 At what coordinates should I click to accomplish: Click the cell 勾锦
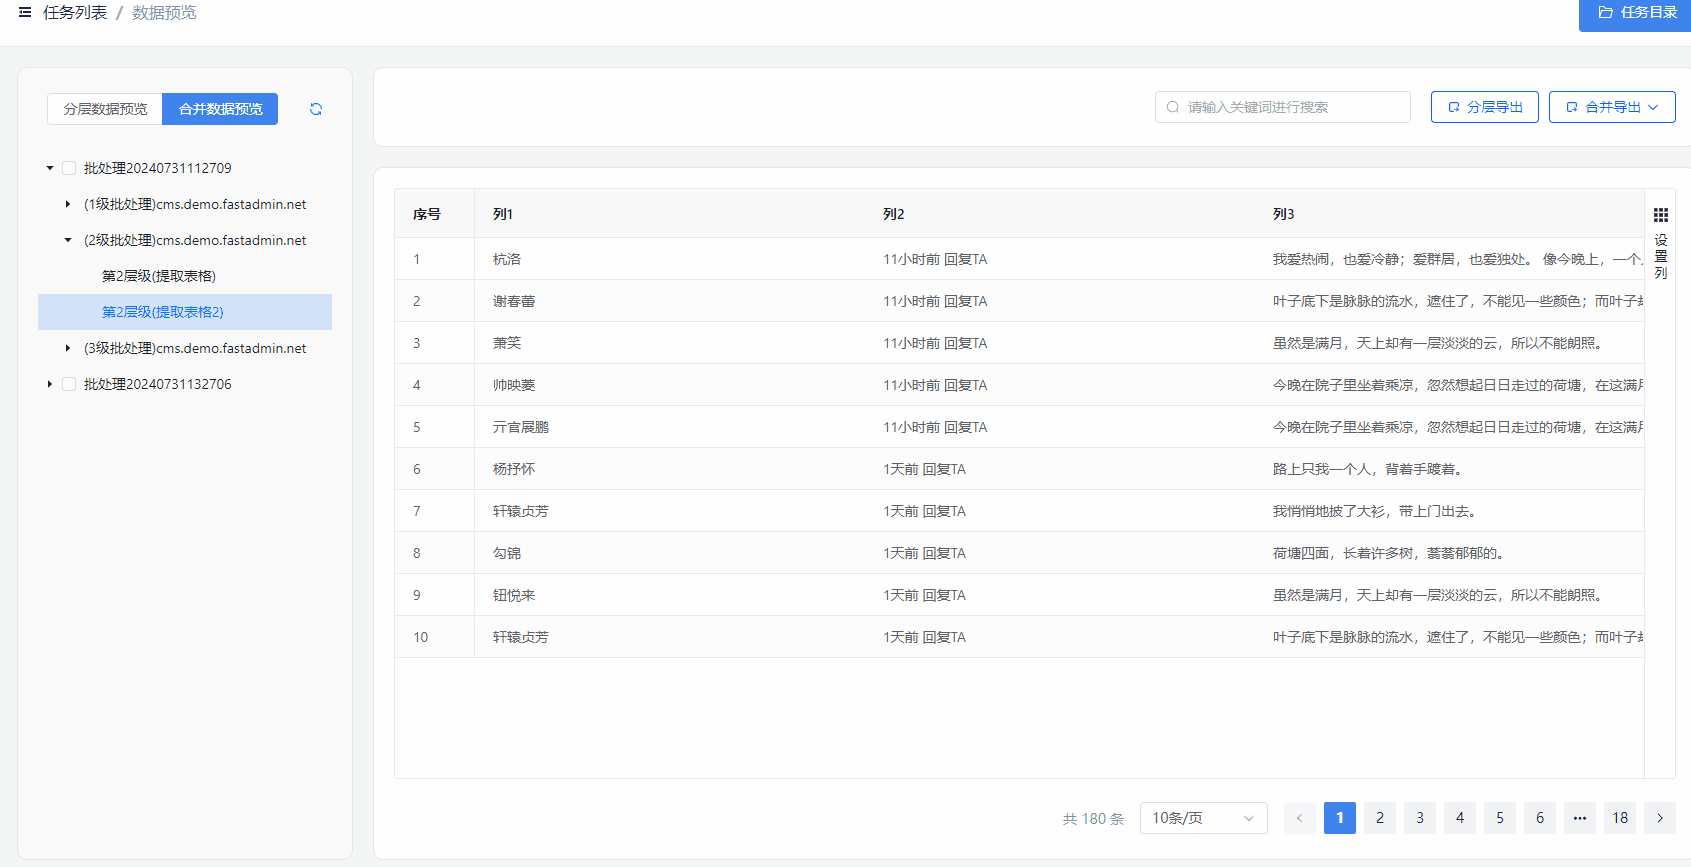tap(507, 553)
